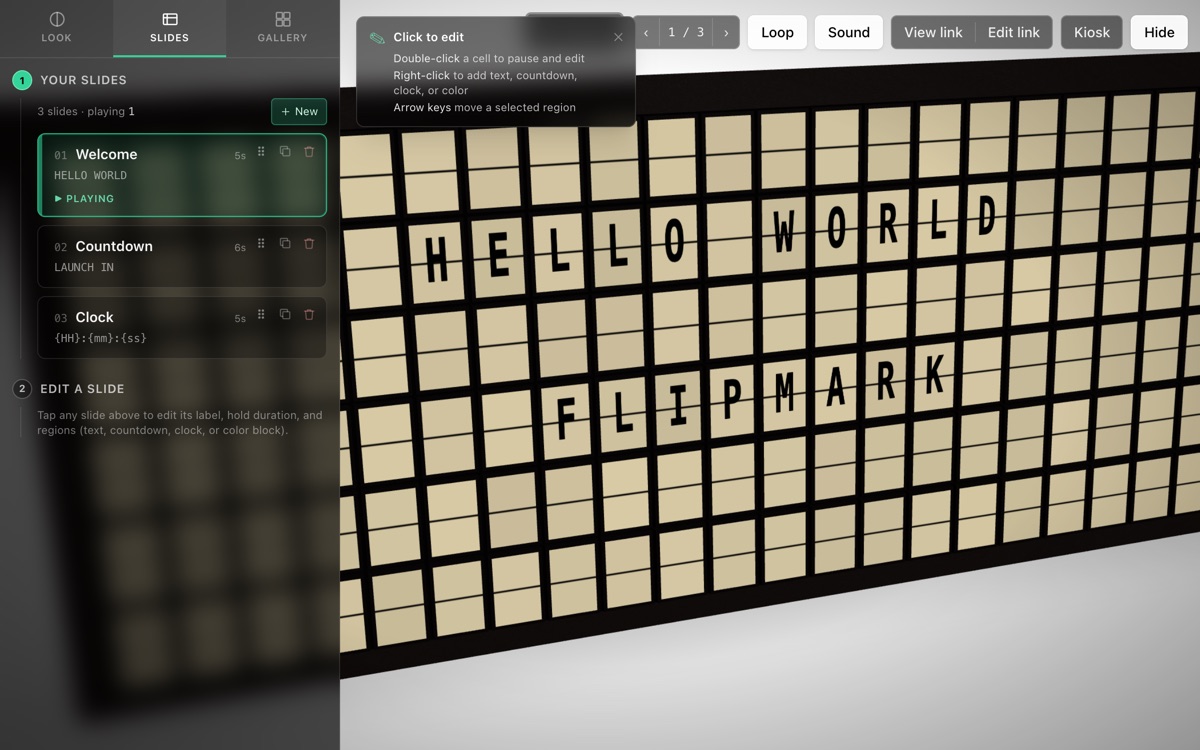Click the Edit a Slide section heading

pyautogui.click(x=82, y=389)
